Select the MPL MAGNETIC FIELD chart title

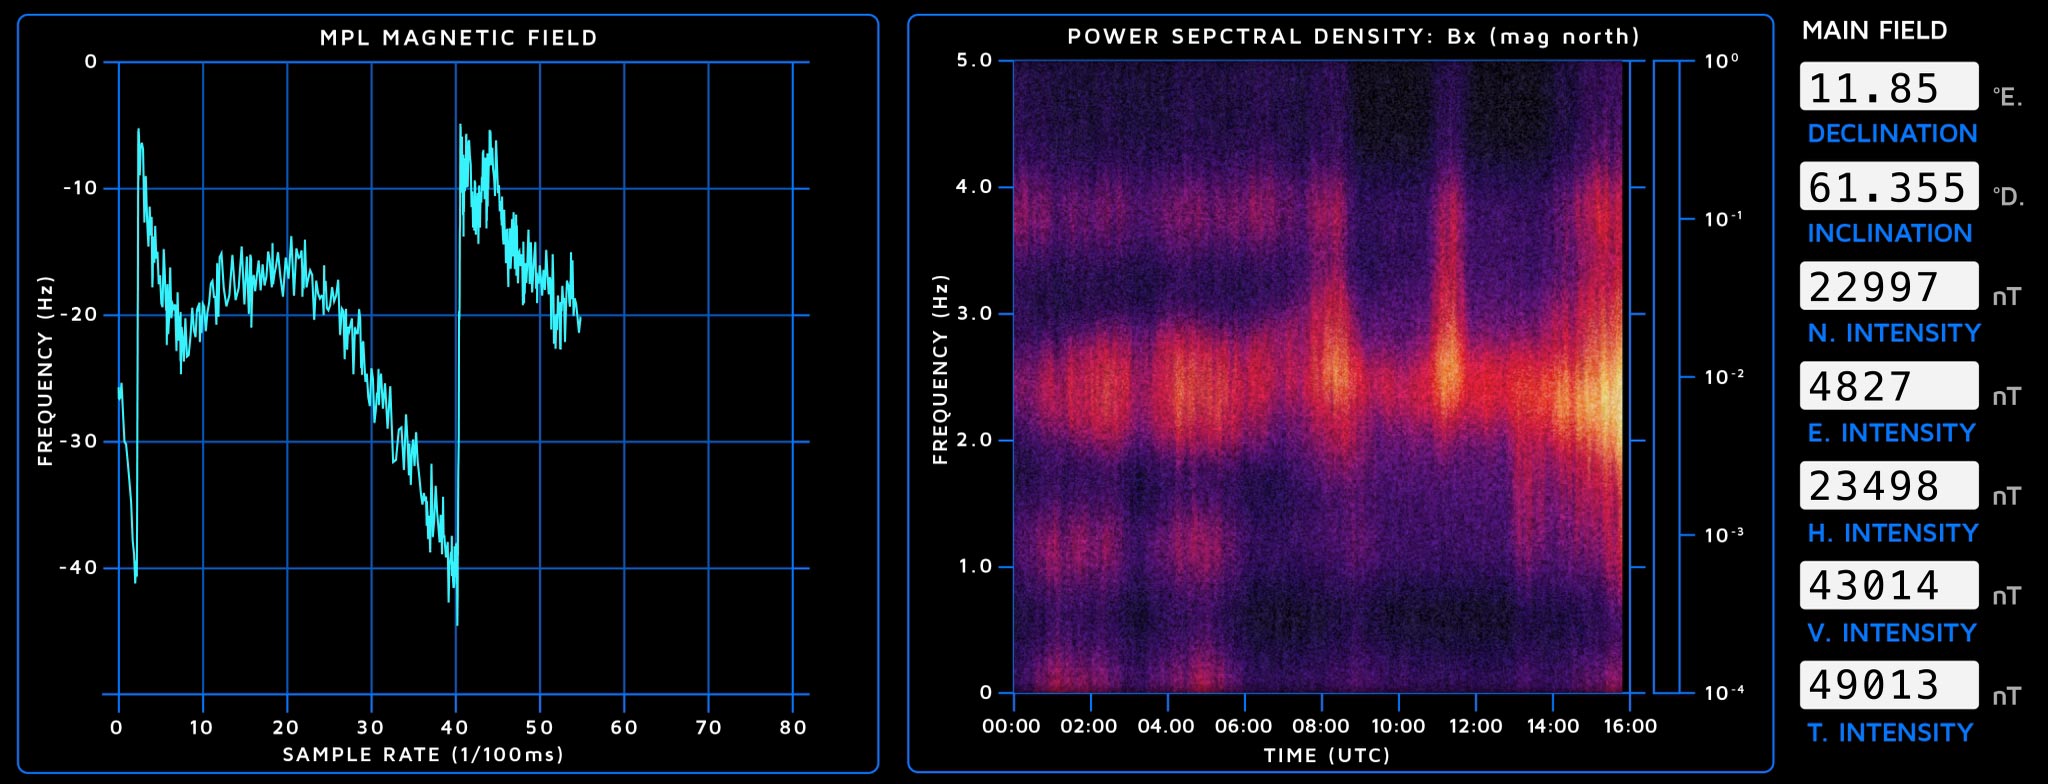click(x=458, y=38)
